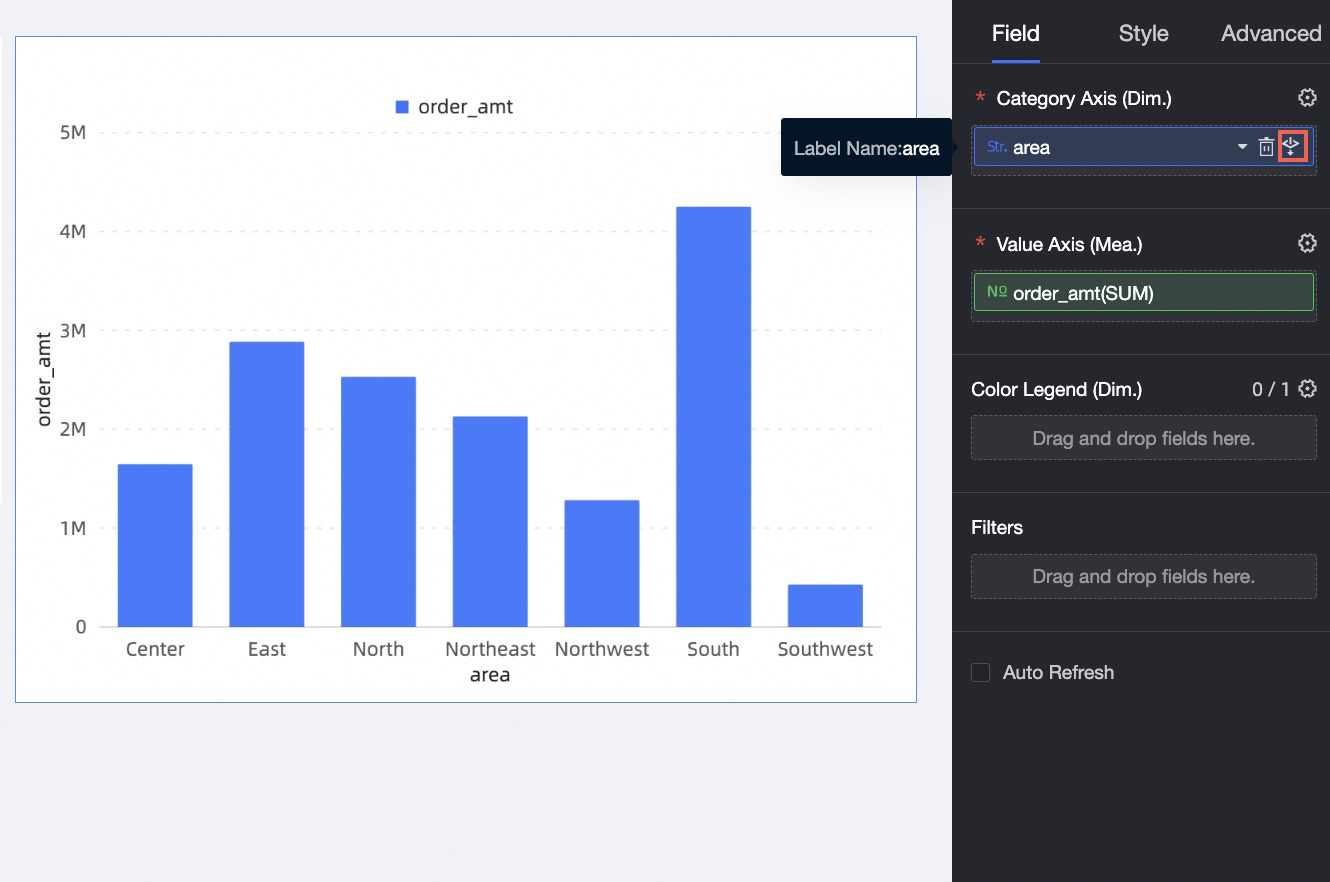Select the order_amt(SUM) measure field

tap(1143, 293)
